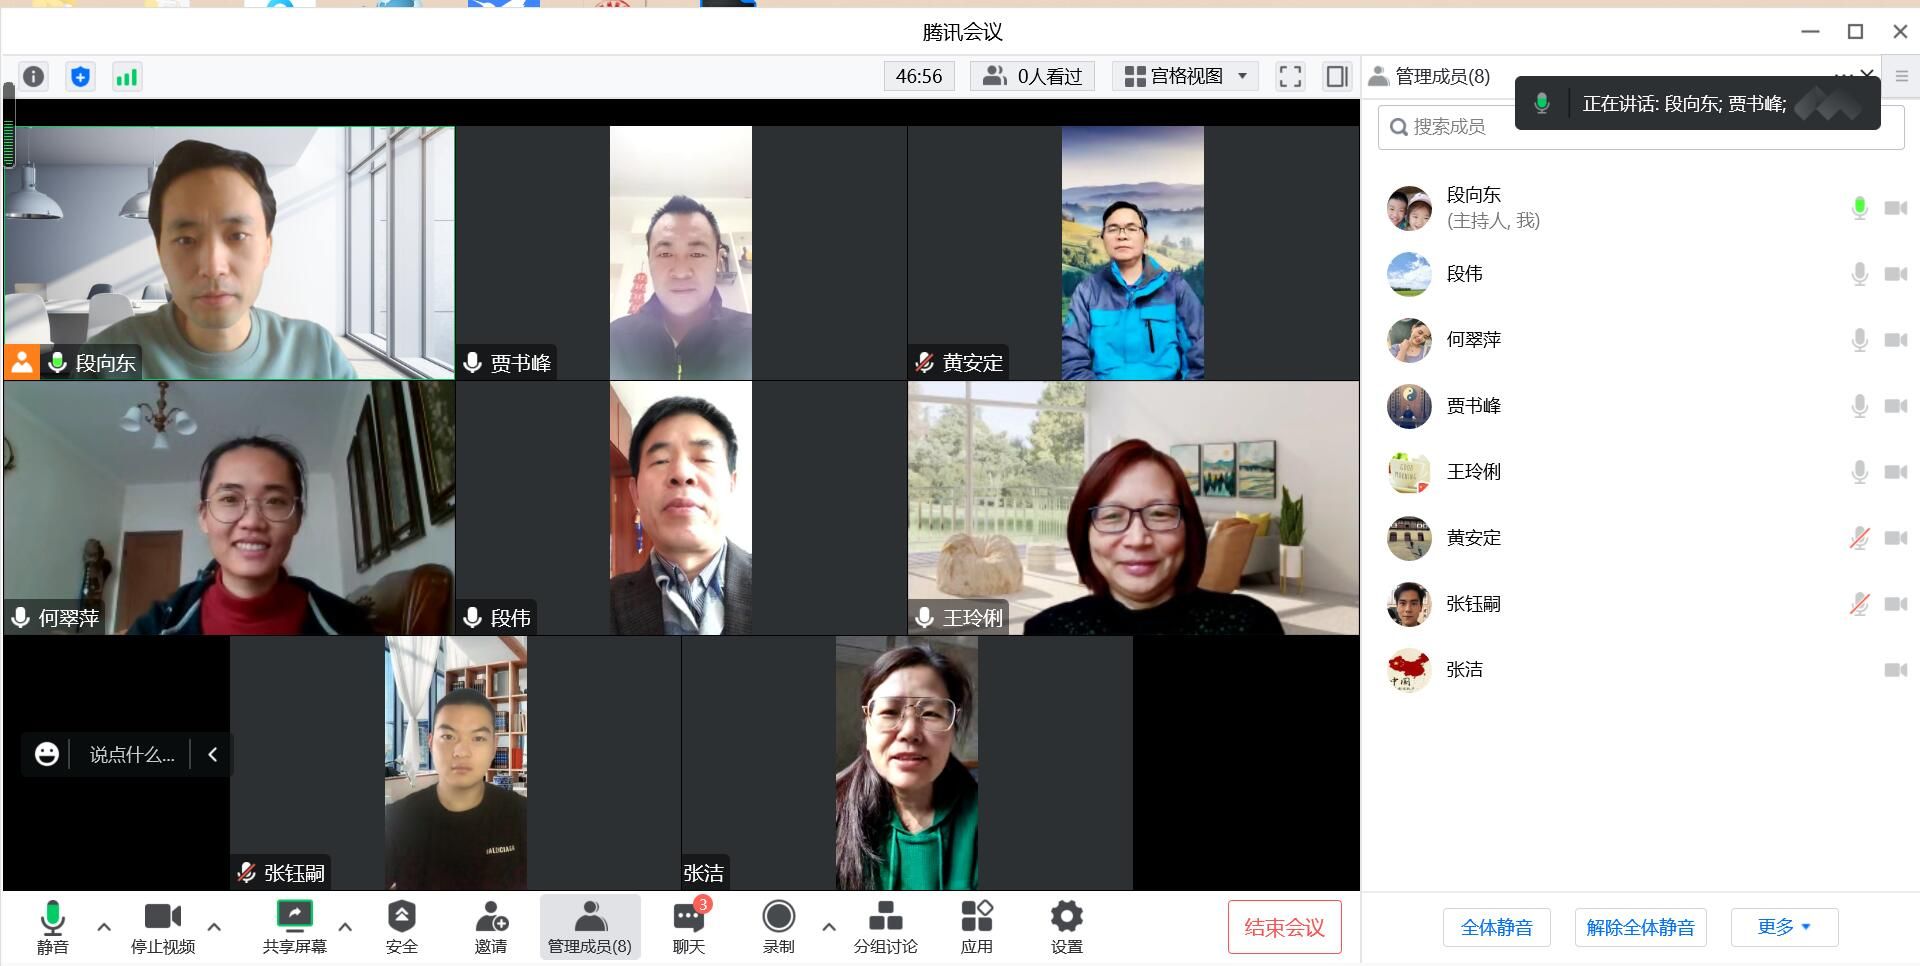Open the meeting info icon
Viewport: 1920px width, 966px height.
pyautogui.click(x=34, y=77)
